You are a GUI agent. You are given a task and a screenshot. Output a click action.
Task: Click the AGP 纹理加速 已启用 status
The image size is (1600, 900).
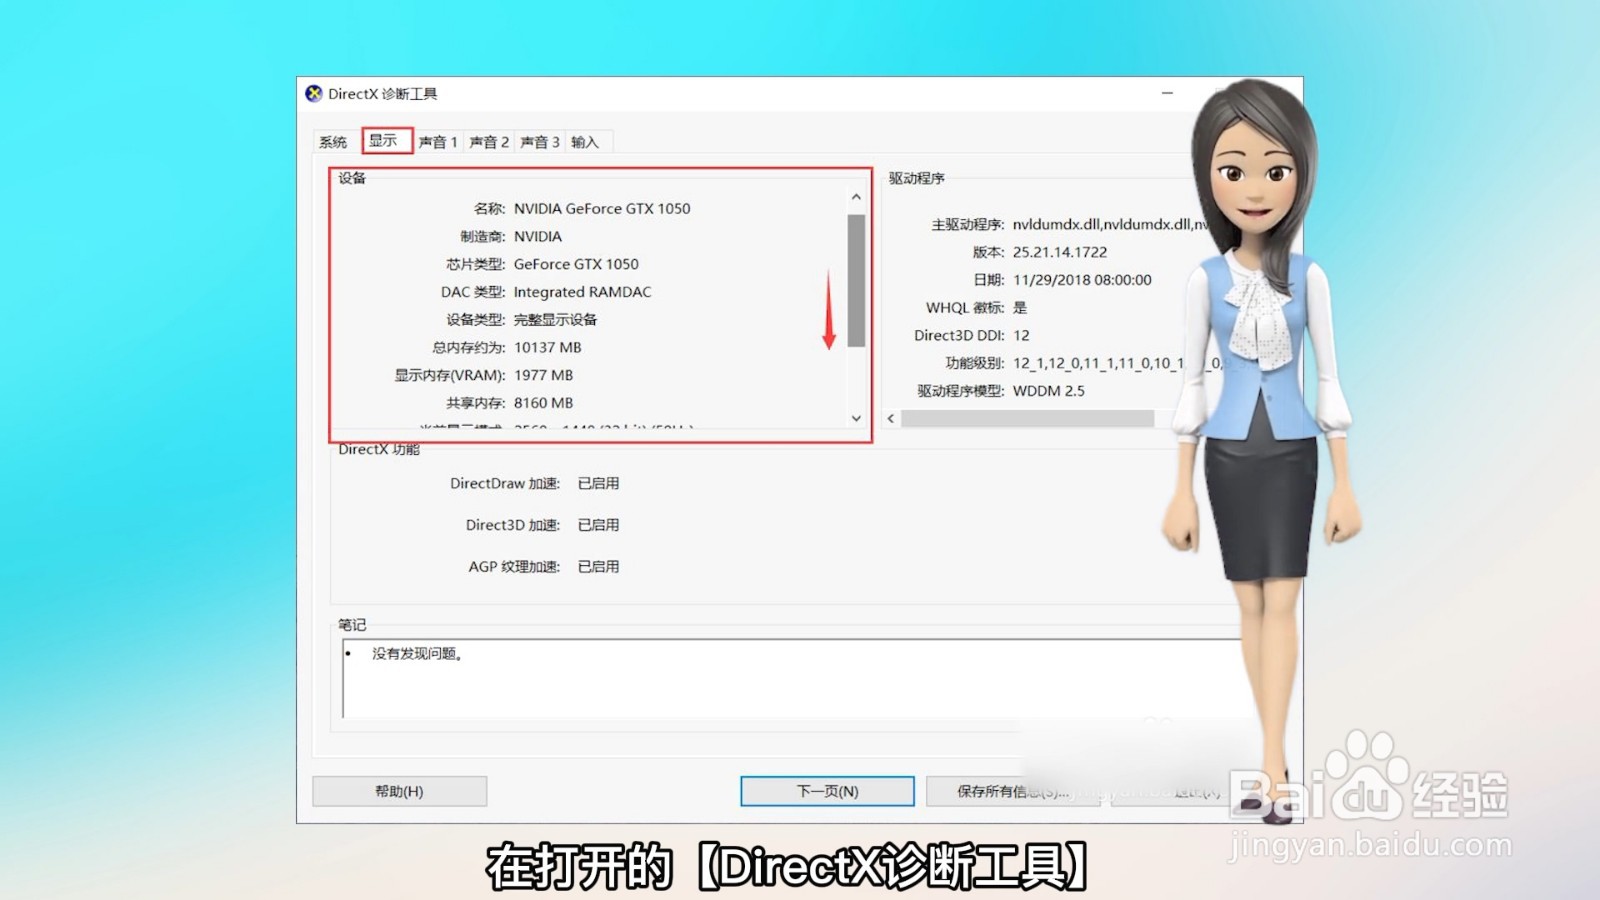pyautogui.click(x=598, y=567)
